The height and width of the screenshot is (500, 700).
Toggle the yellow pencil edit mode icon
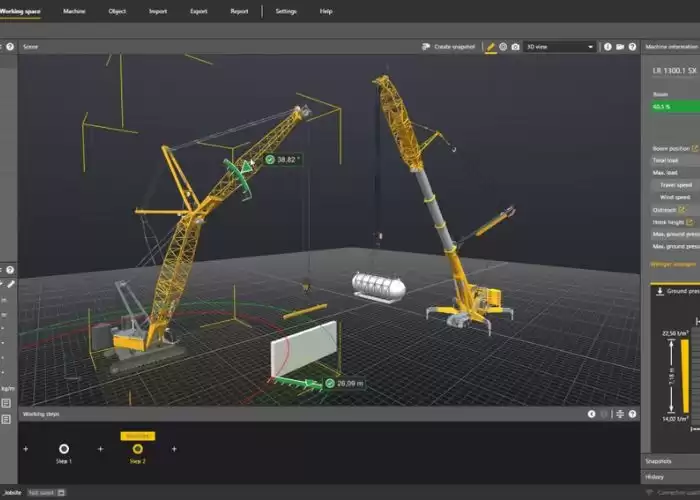click(491, 47)
